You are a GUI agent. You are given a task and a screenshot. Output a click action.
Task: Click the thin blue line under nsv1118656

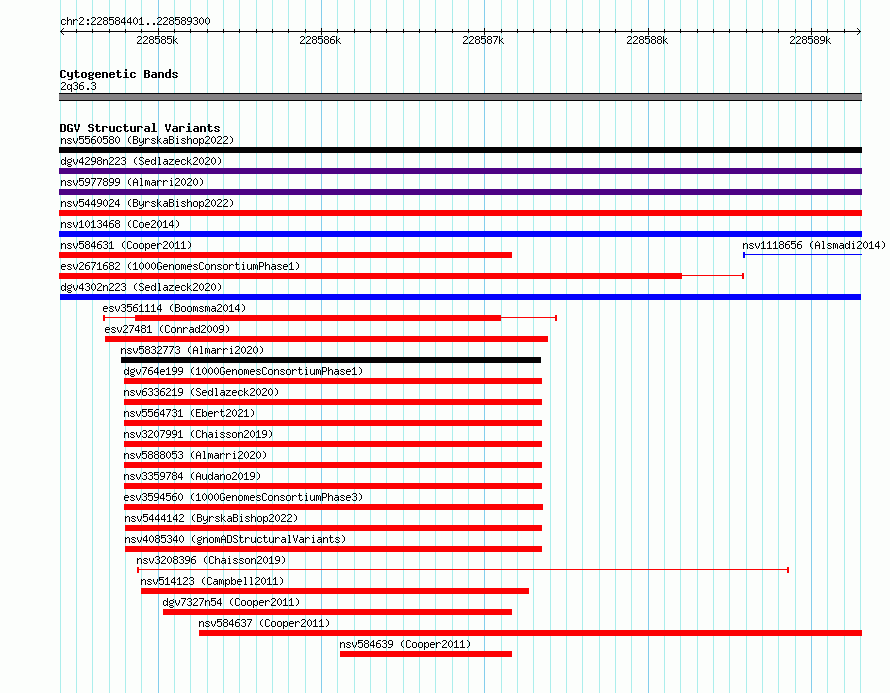point(803,255)
